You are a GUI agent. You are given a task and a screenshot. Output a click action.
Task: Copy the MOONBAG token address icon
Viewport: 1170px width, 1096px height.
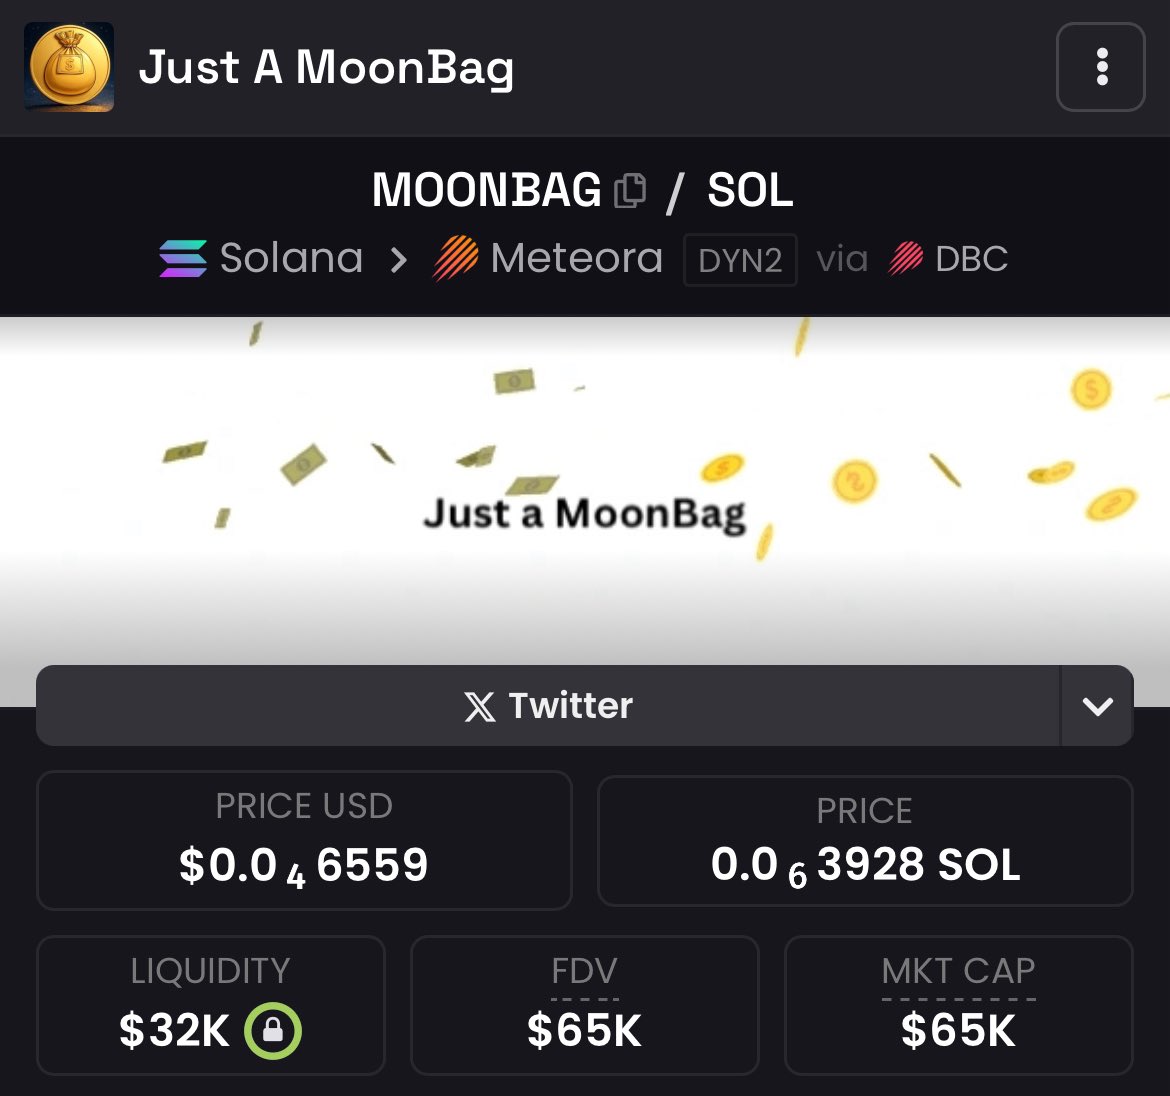(x=630, y=190)
